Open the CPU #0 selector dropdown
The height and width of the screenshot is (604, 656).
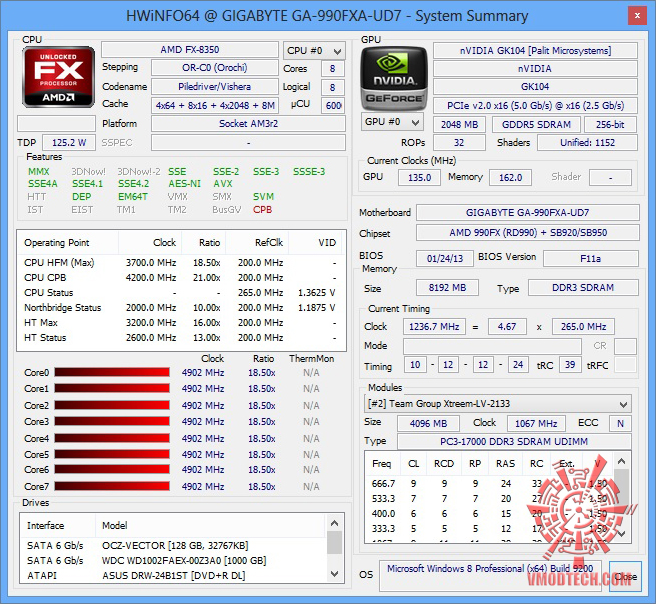[314, 51]
